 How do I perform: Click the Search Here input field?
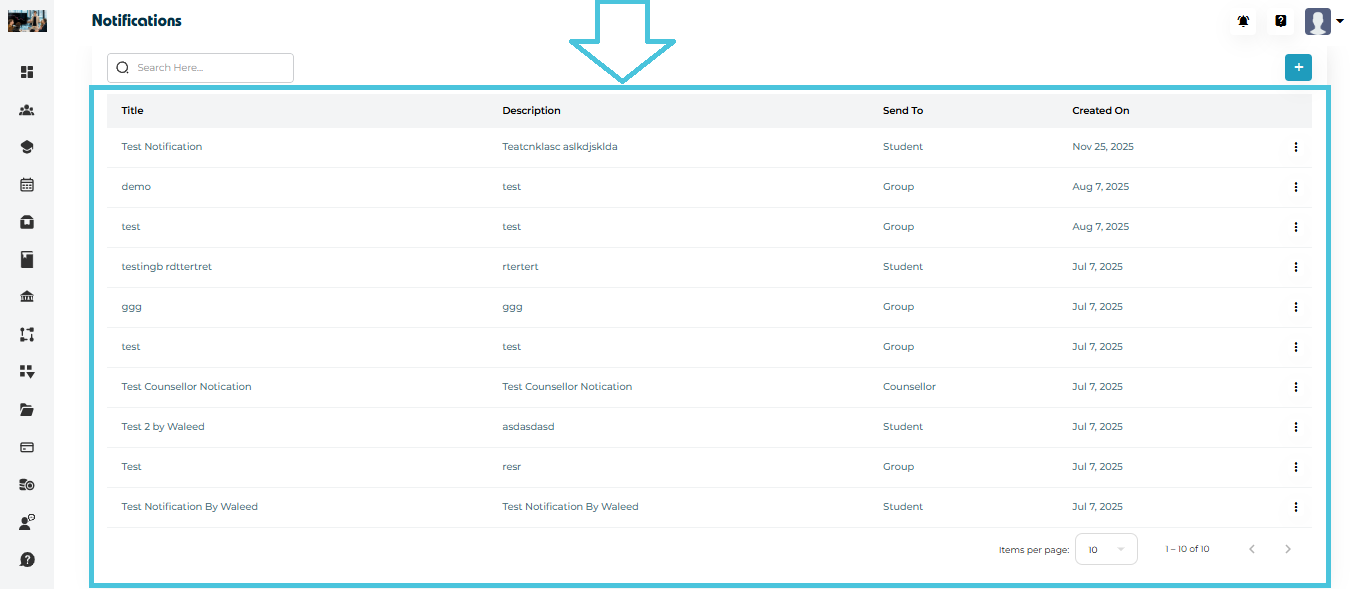coord(210,68)
